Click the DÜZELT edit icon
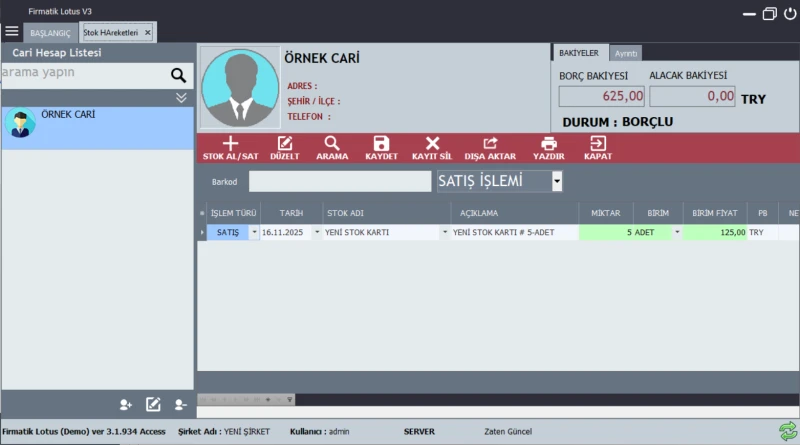This screenshot has width=800, height=445. click(x=285, y=144)
